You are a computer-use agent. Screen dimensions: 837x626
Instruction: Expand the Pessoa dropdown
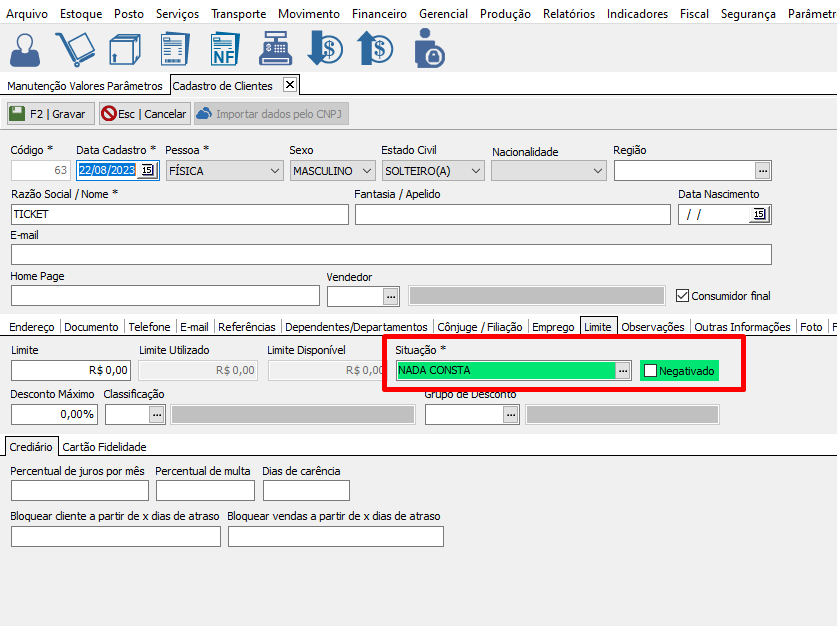275,171
